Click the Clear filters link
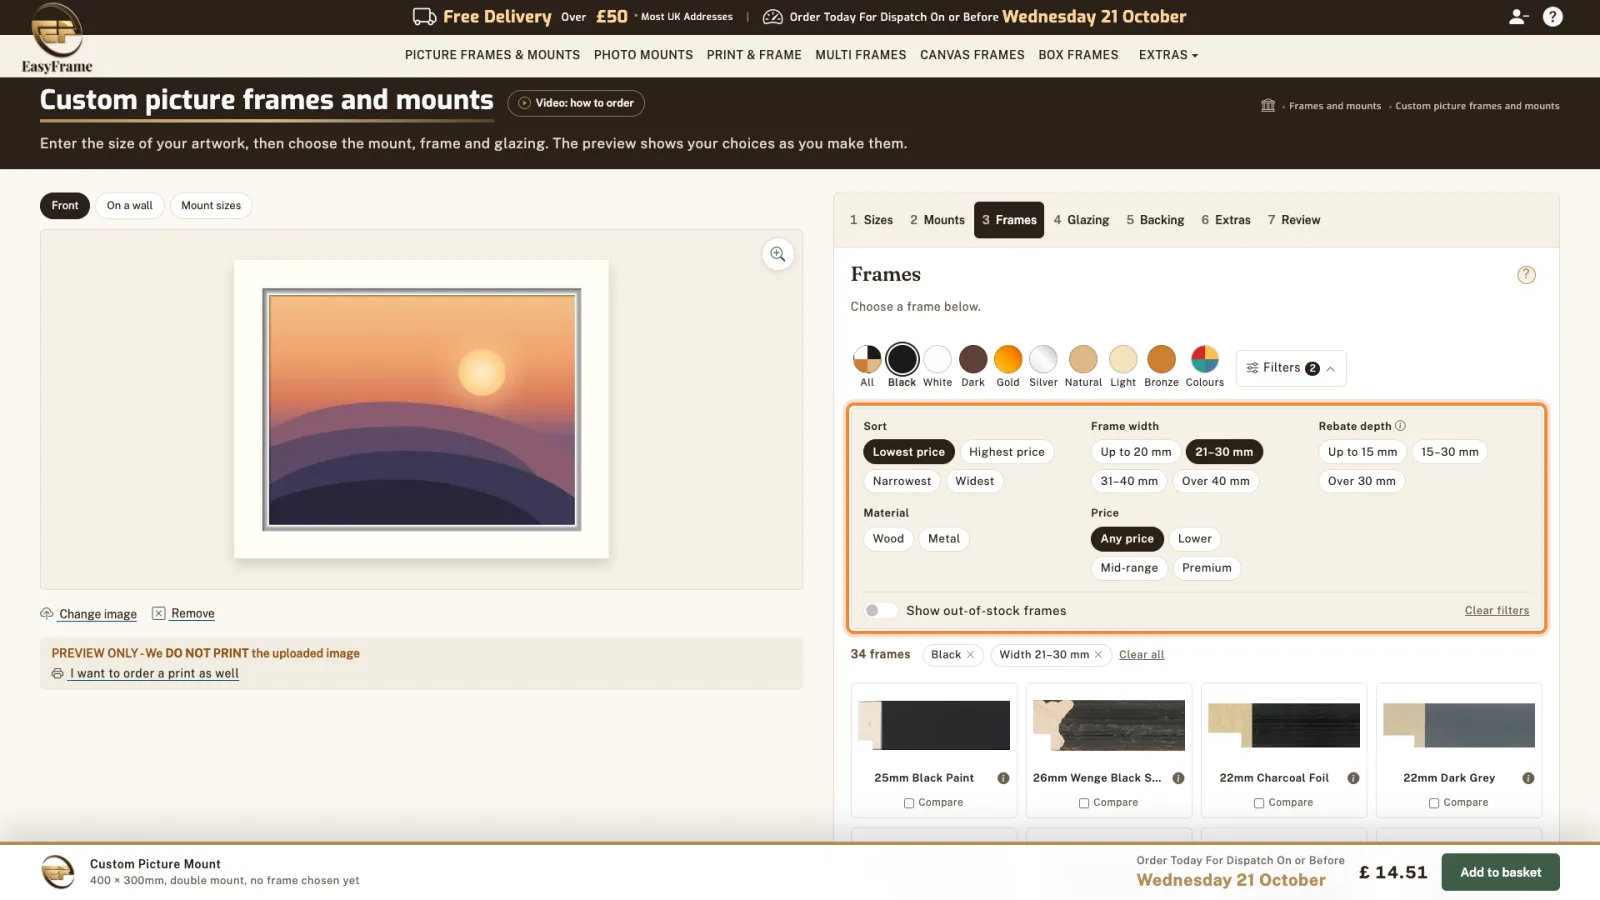 [1496, 611]
